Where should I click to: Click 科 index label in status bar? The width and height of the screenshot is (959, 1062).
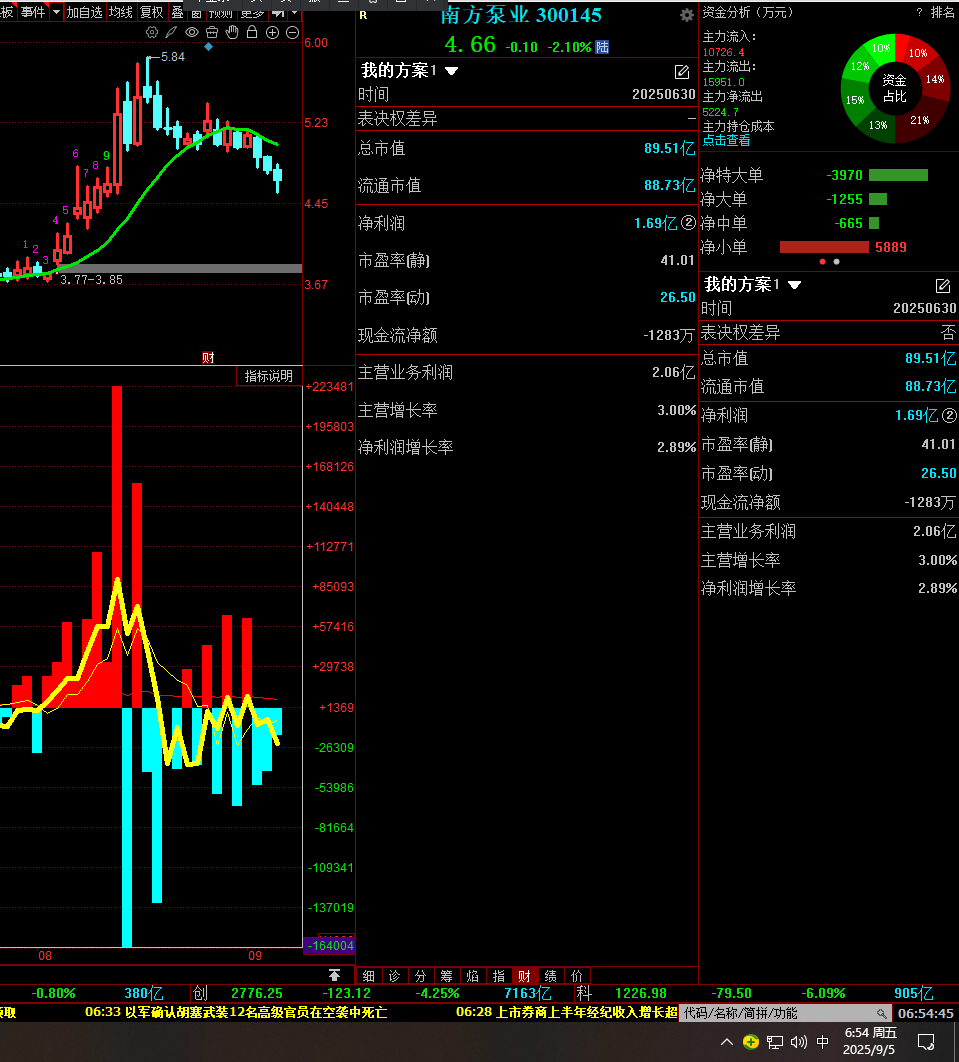[x=584, y=994]
